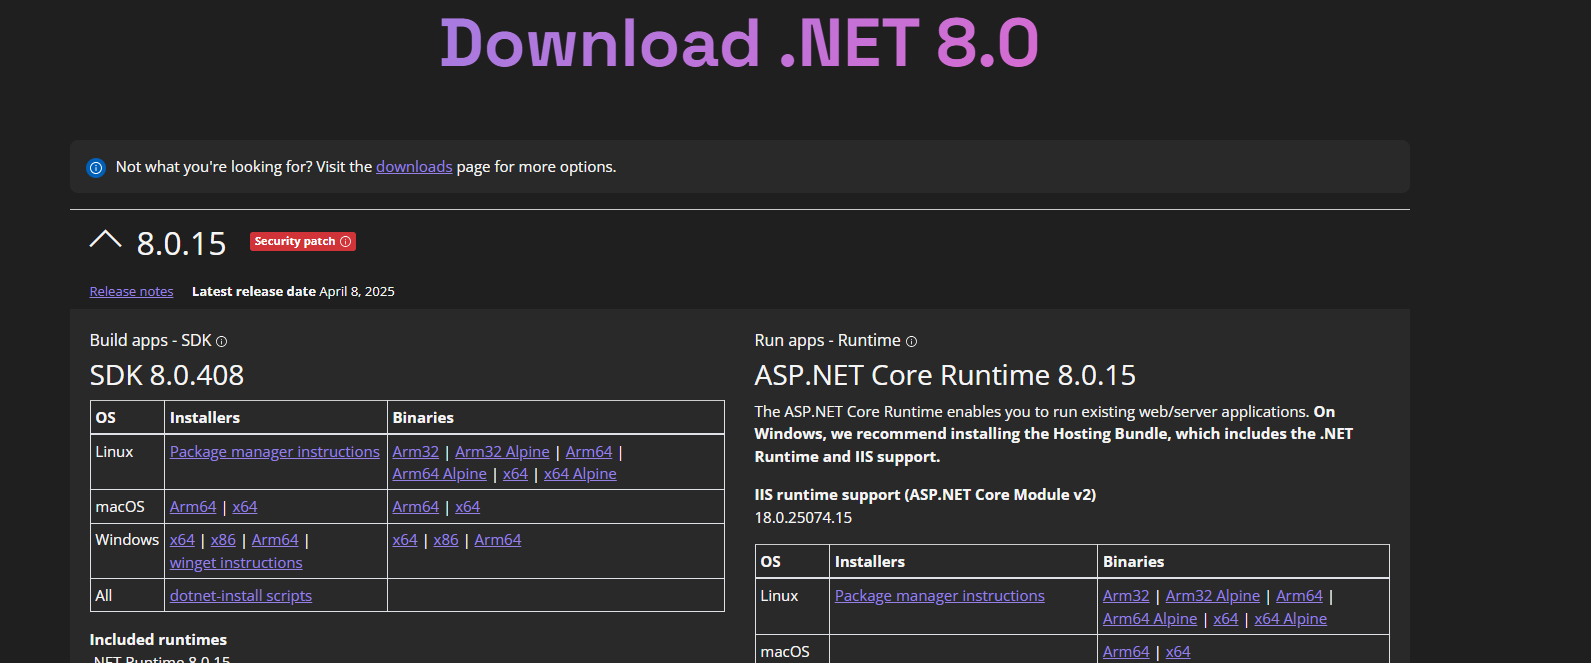The image size is (1591, 663).
Task: Download ASP.NET Runtime Linux Arm32 binary
Action: point(1126,596)
